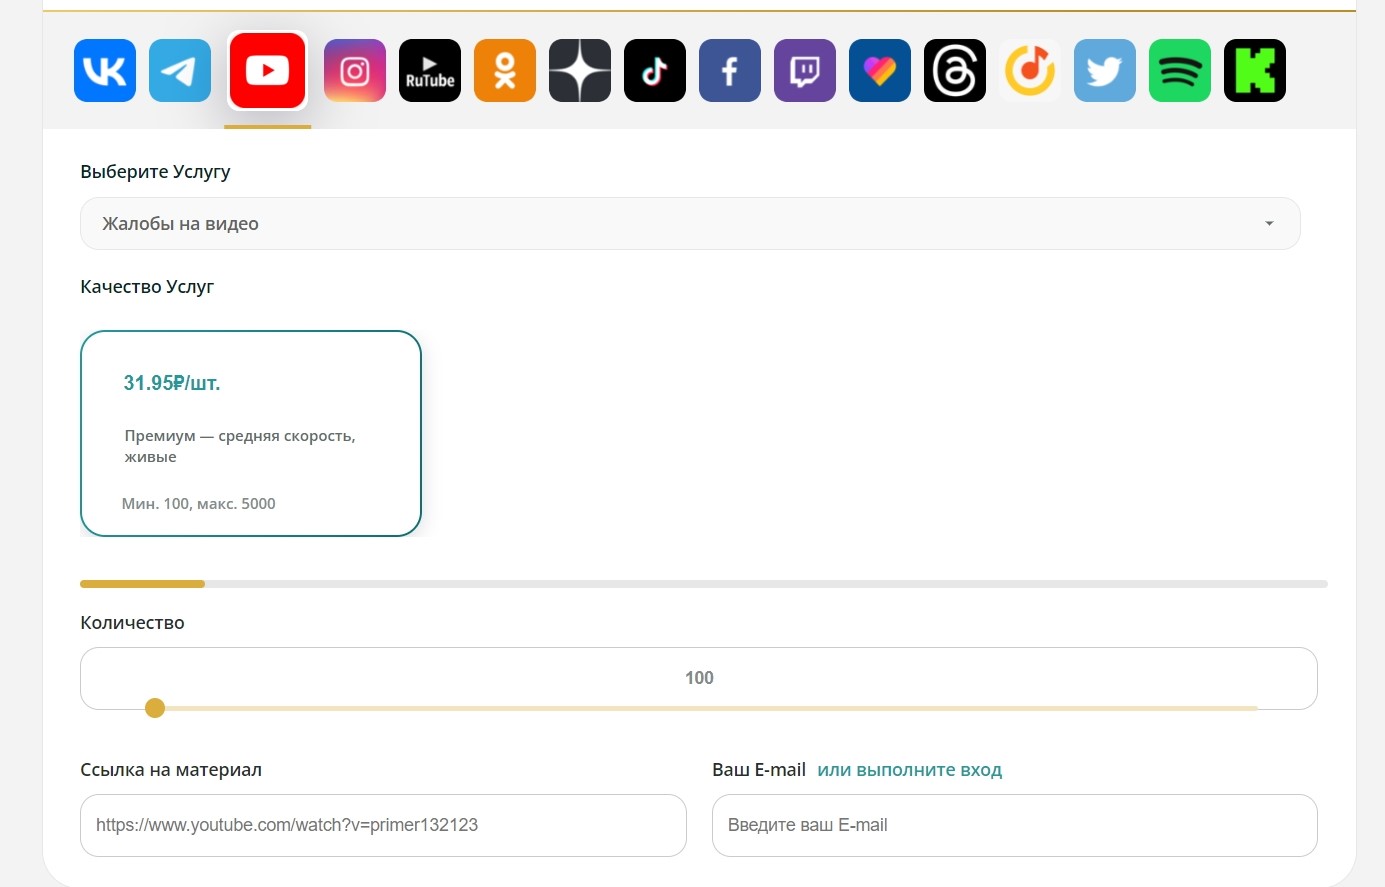Click the quantity field showing 100

pyautogui.click(x=699, y=678)
